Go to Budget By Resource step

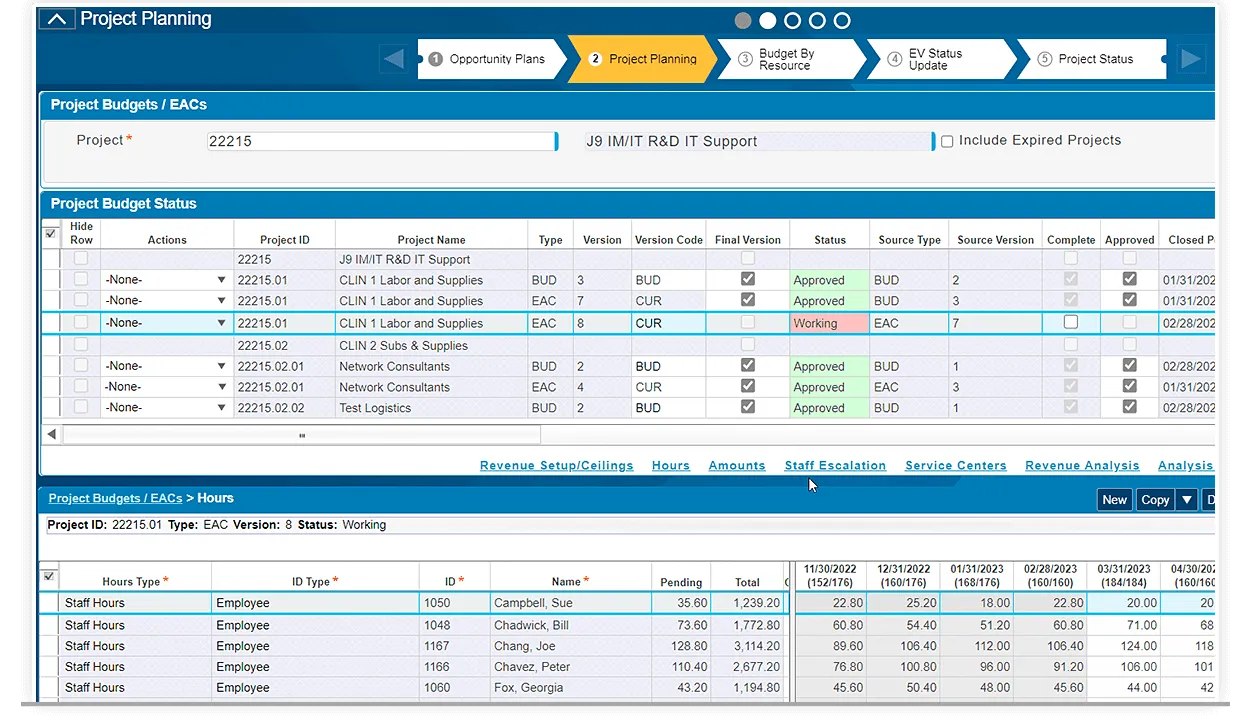786,59
